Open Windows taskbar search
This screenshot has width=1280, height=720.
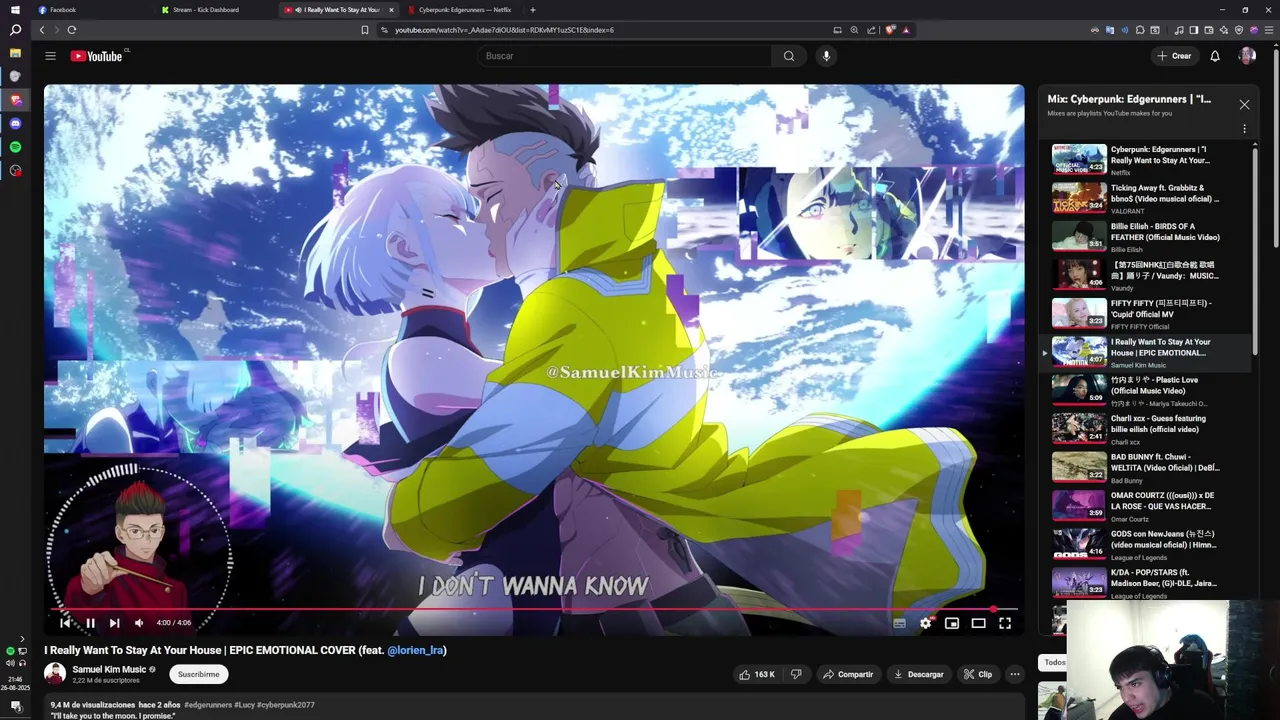coord(15,31)
